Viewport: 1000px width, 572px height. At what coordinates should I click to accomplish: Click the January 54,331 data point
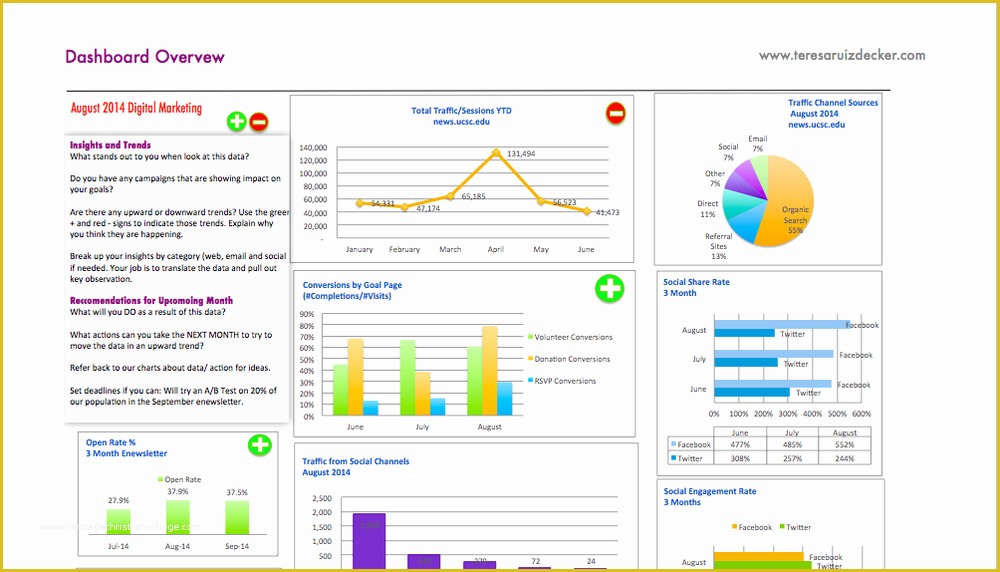coord(360,203)
